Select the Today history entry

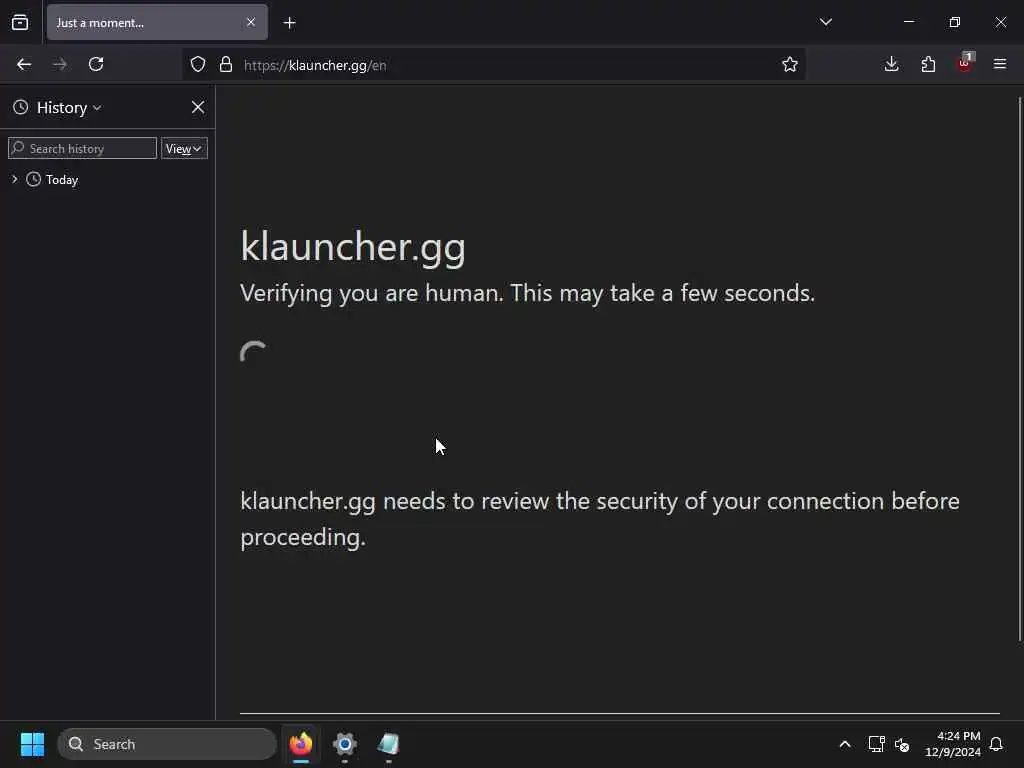point(61,180)
